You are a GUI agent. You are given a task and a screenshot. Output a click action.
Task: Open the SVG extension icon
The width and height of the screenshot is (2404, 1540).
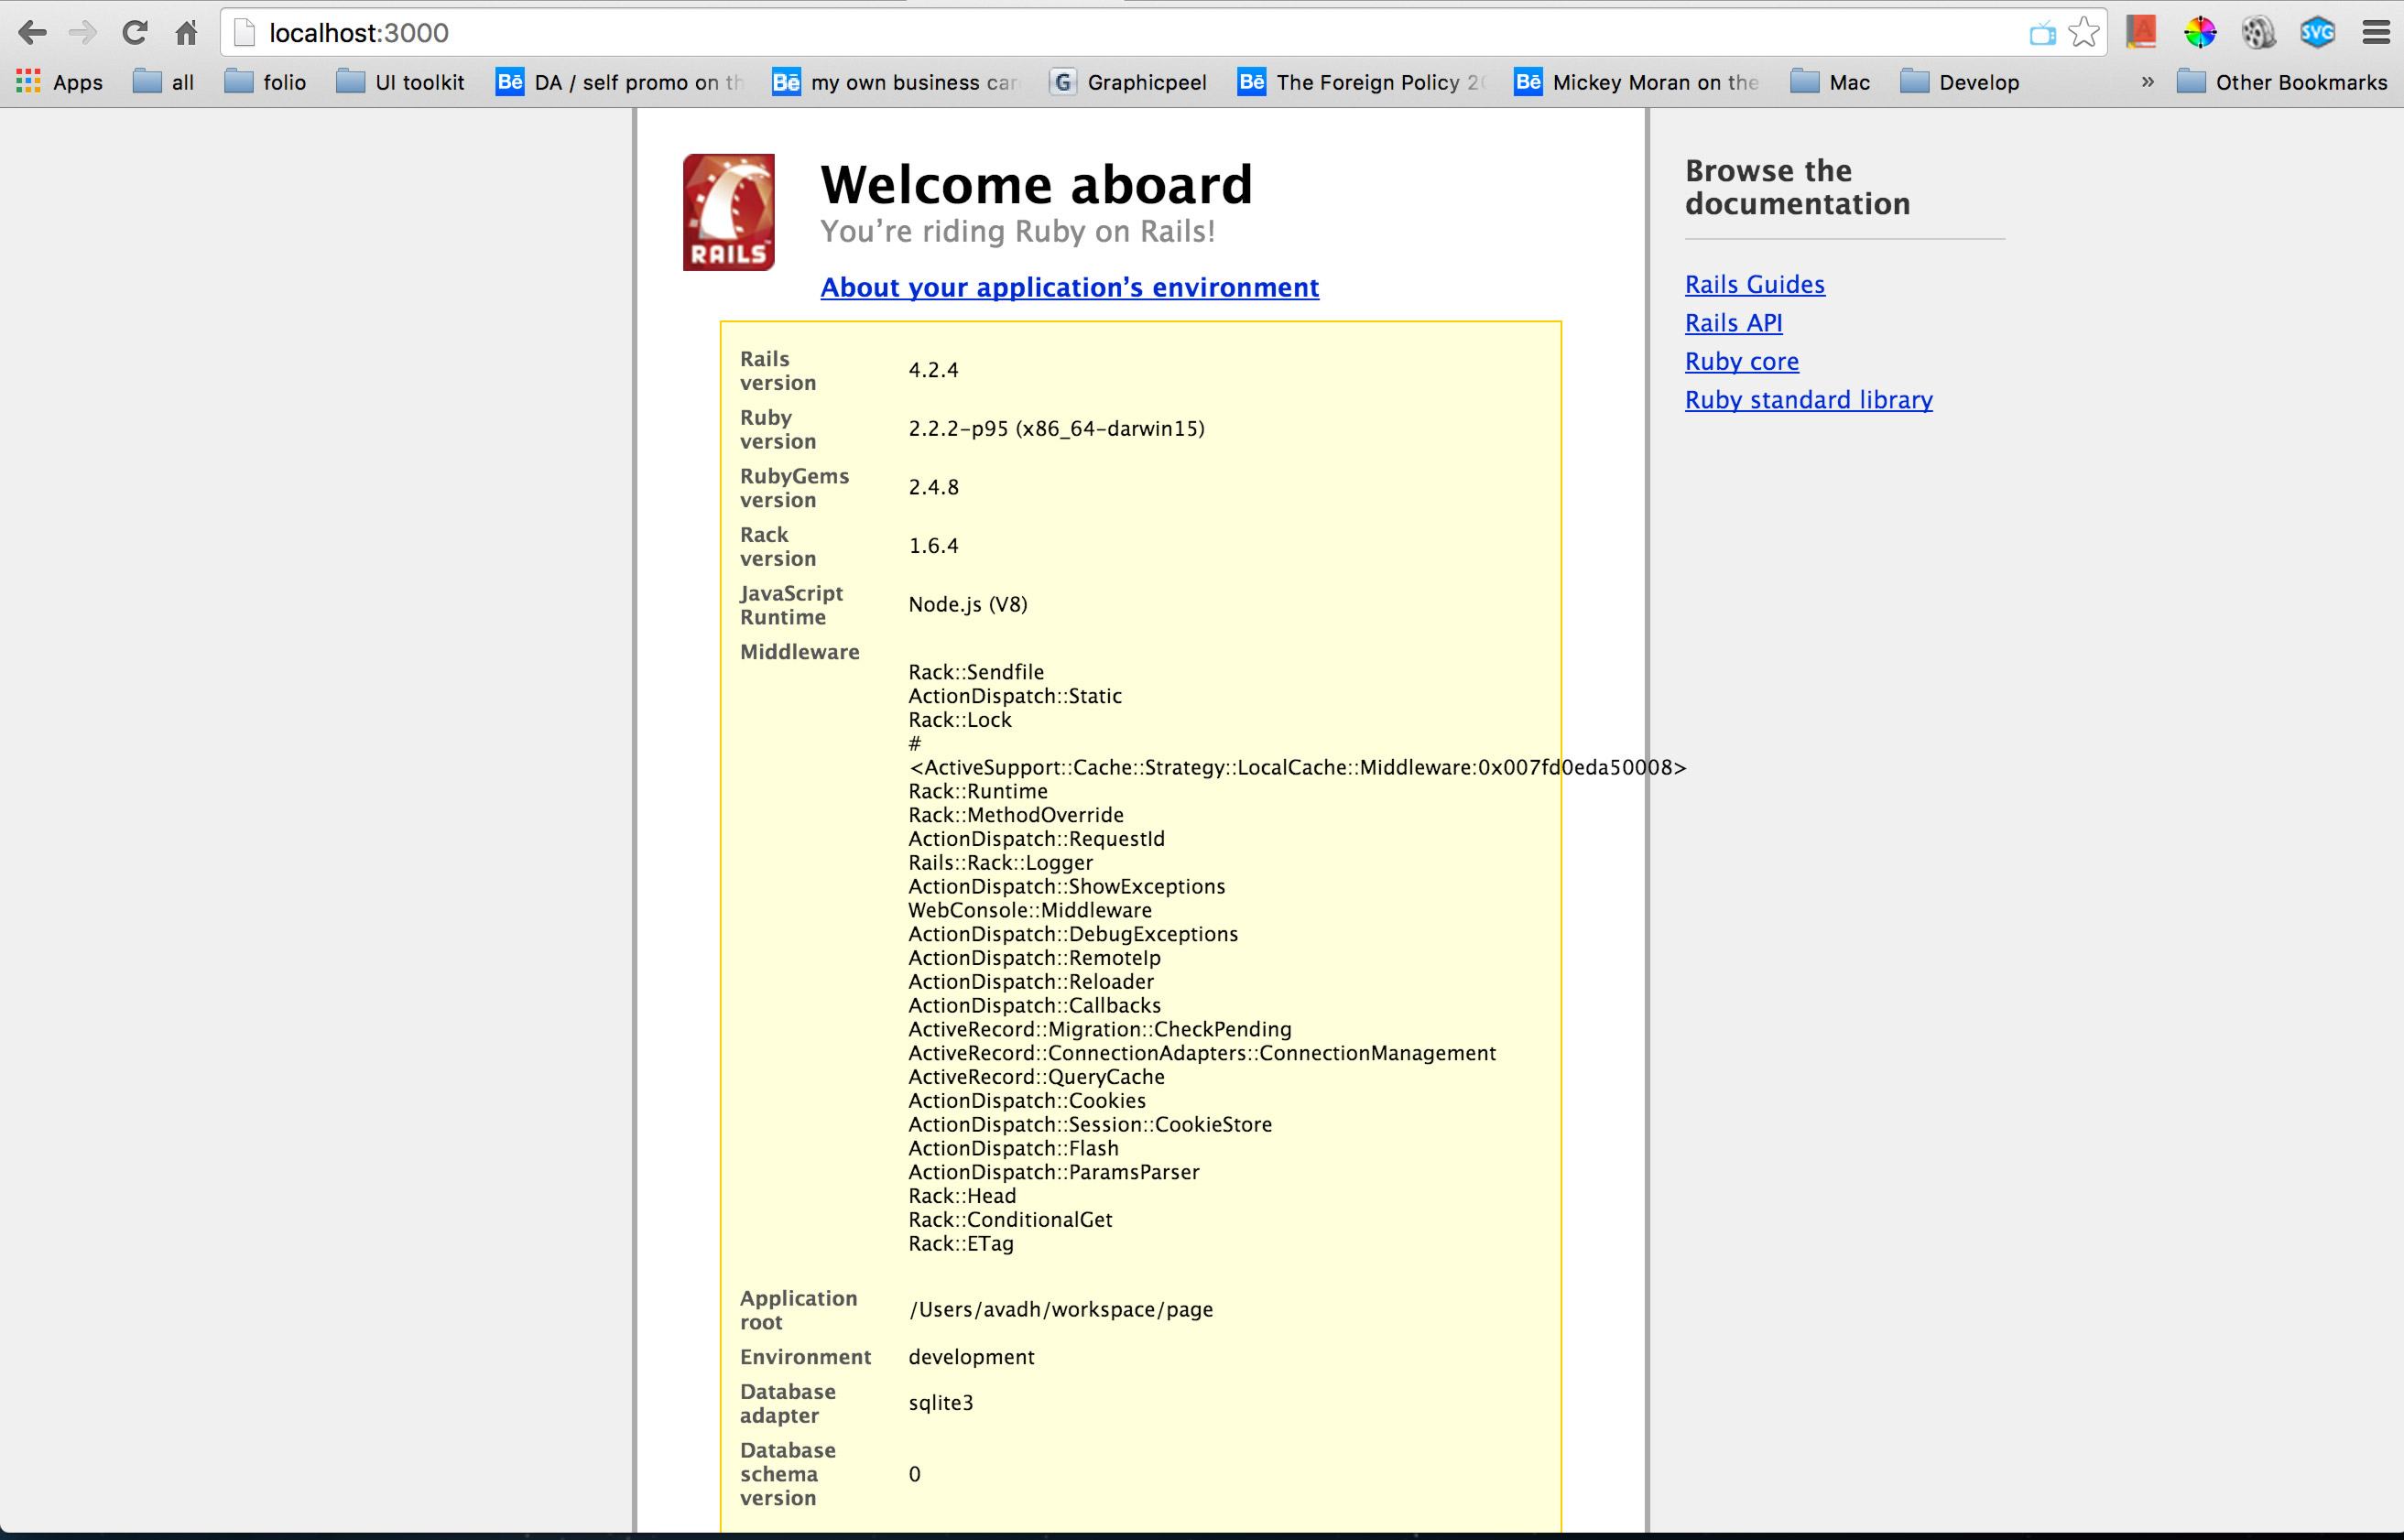pos(2317,32)
